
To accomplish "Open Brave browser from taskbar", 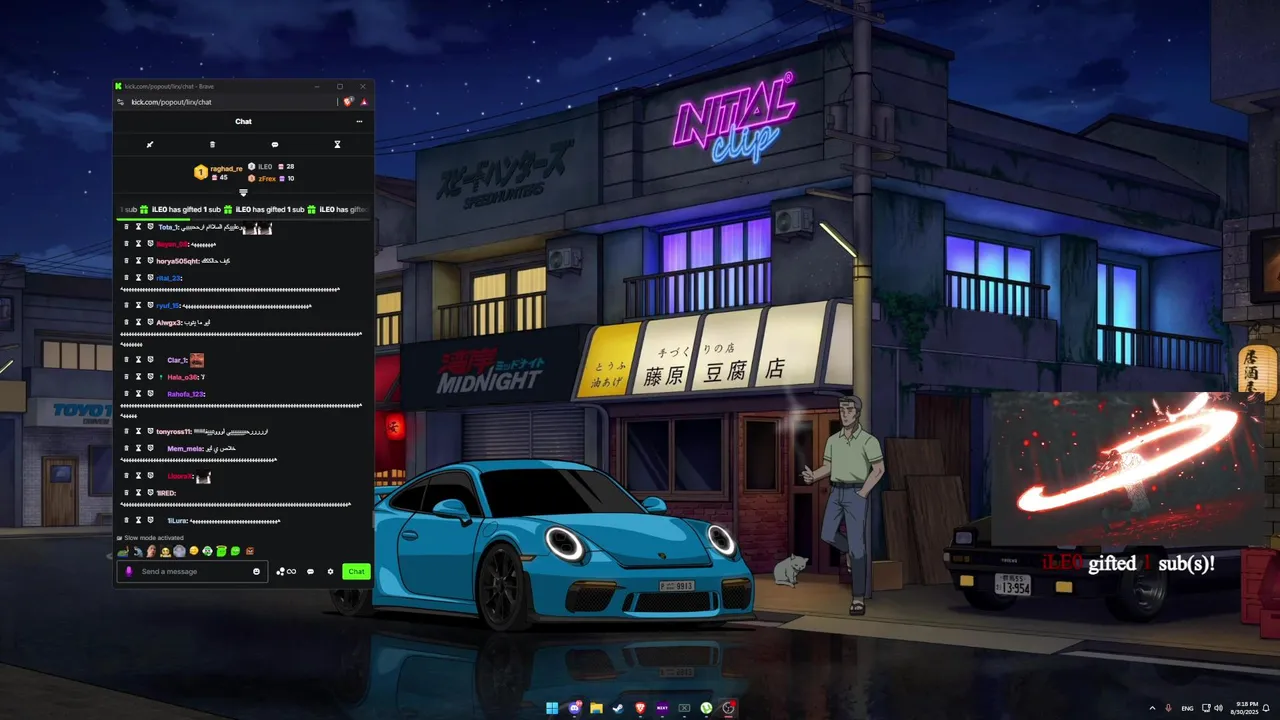I will coord(640,708).
